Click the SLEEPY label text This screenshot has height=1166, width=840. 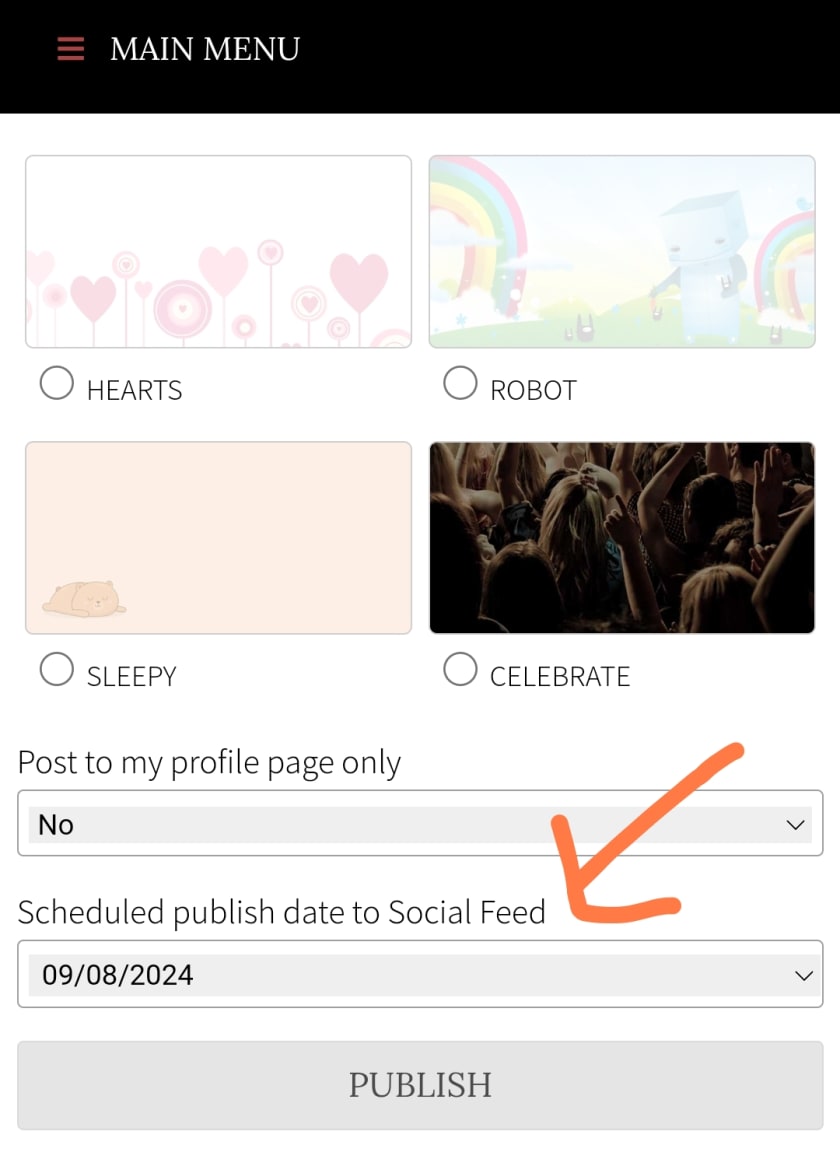pos(132,677)
